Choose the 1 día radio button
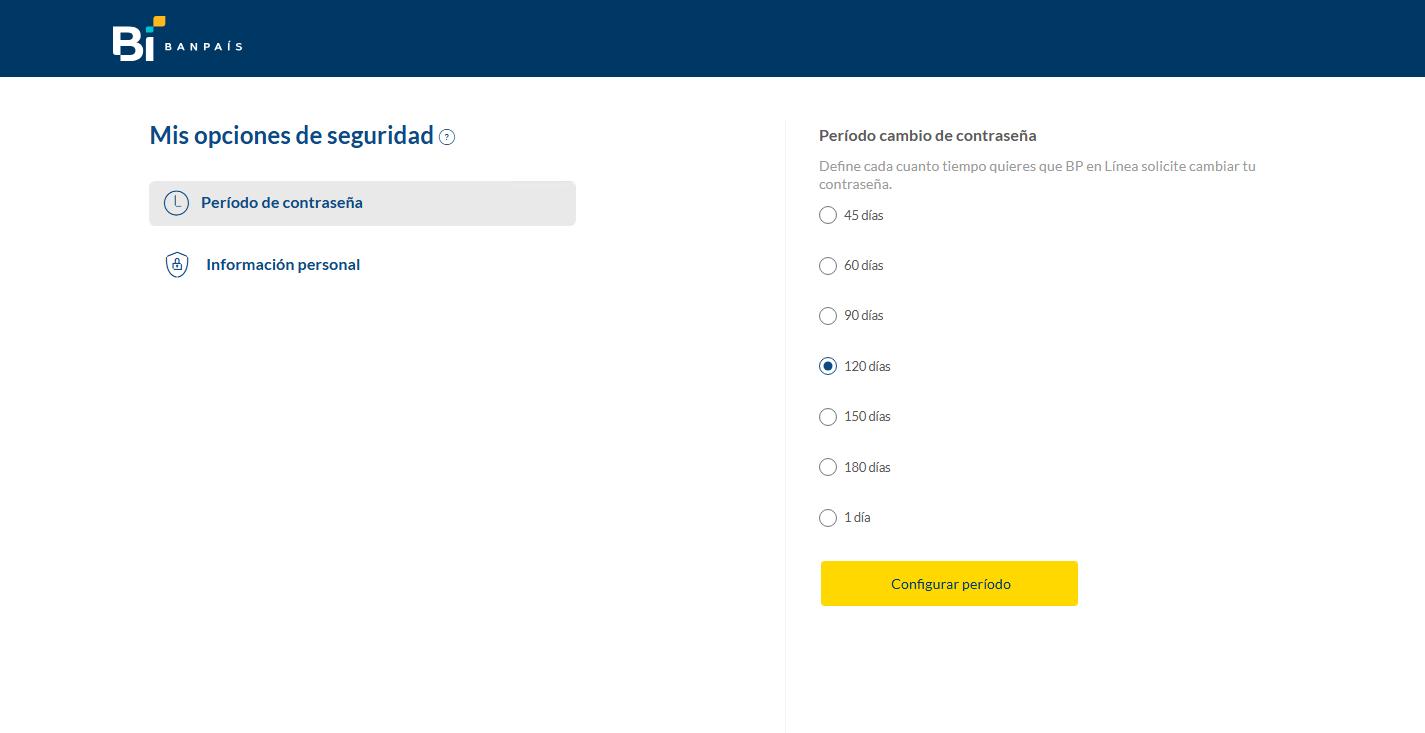 828,518
